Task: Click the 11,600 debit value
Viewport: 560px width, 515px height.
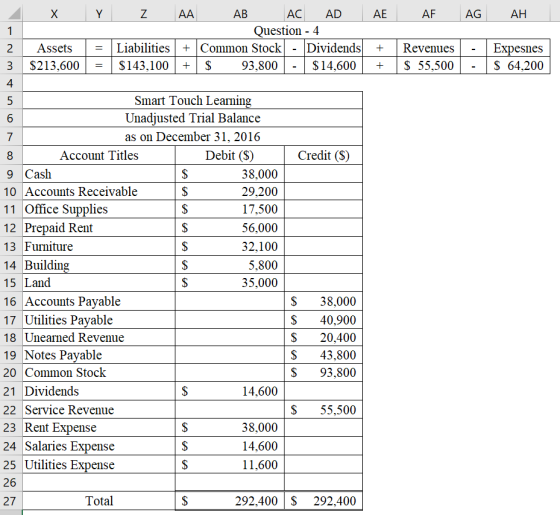Action: pyautogui.click(x=230, y=465)
